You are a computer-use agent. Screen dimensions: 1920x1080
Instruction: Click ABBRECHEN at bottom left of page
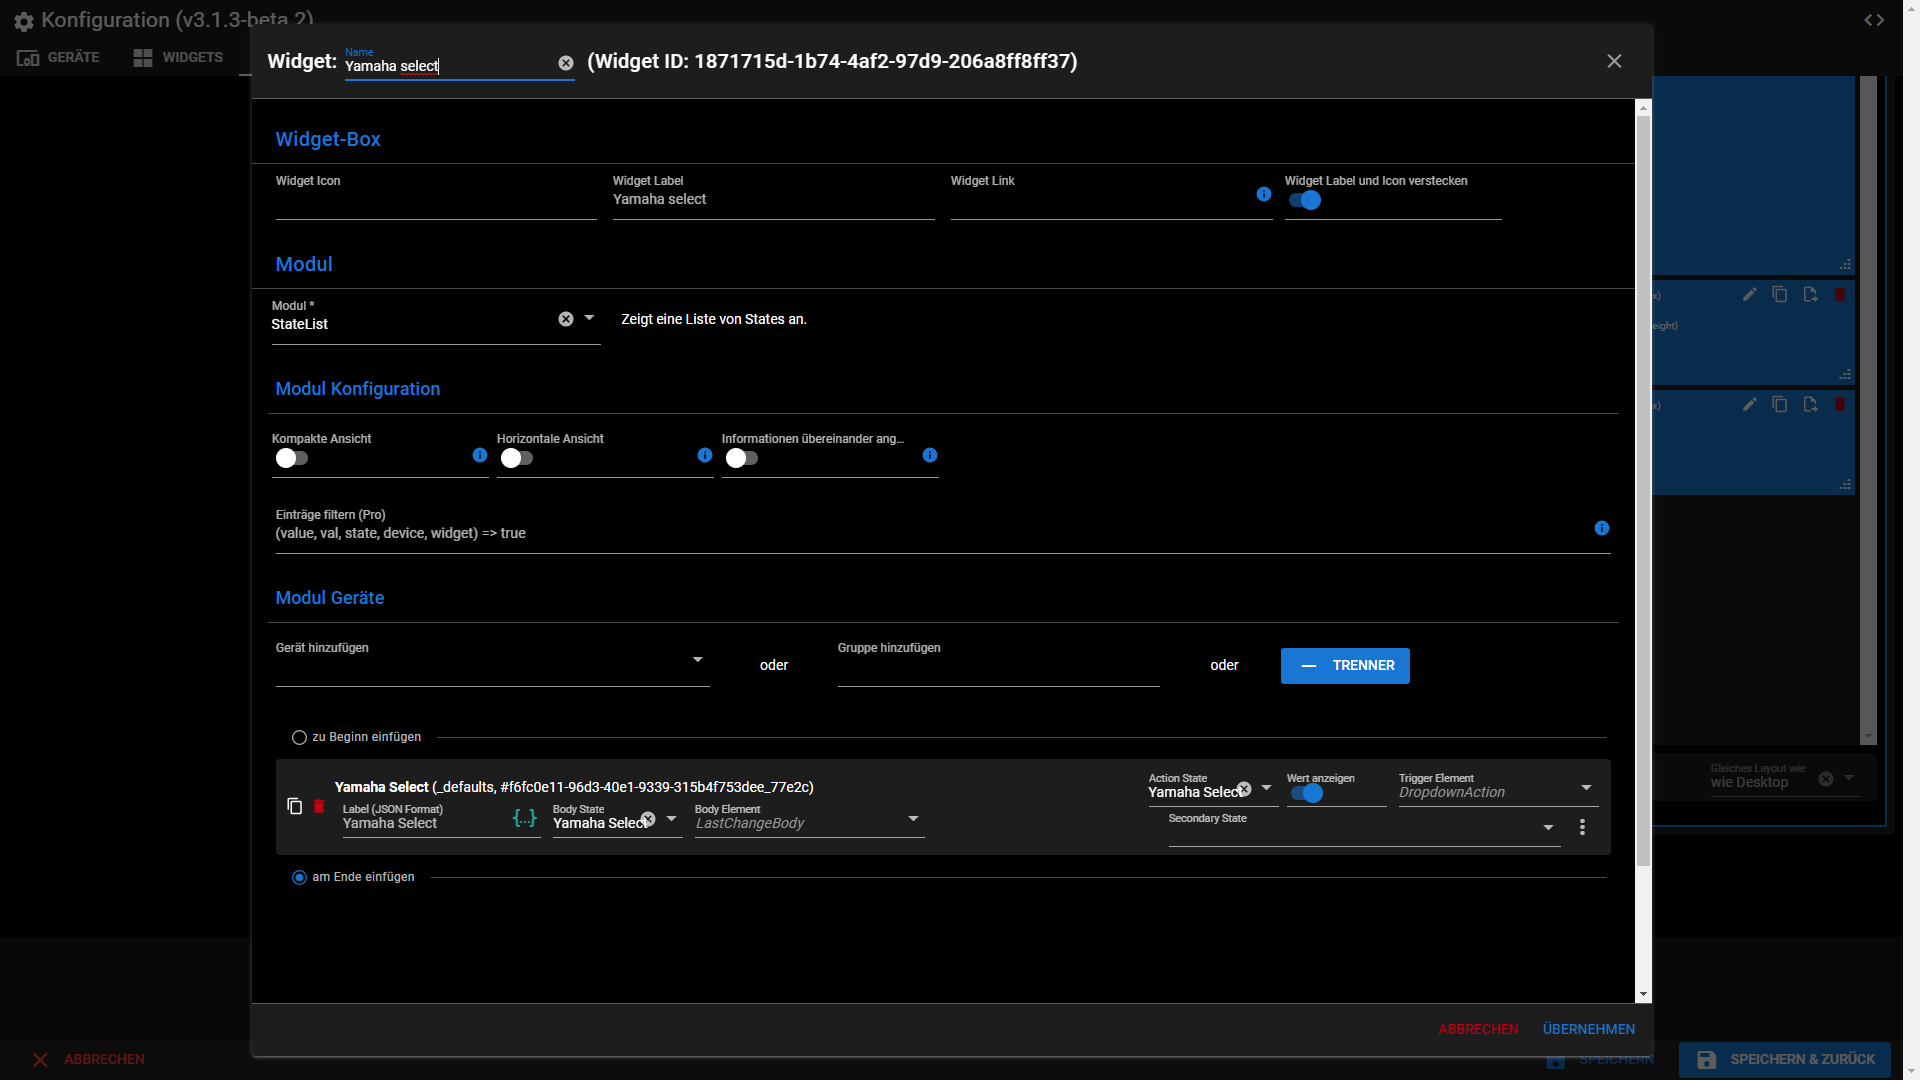(88, 1059)
